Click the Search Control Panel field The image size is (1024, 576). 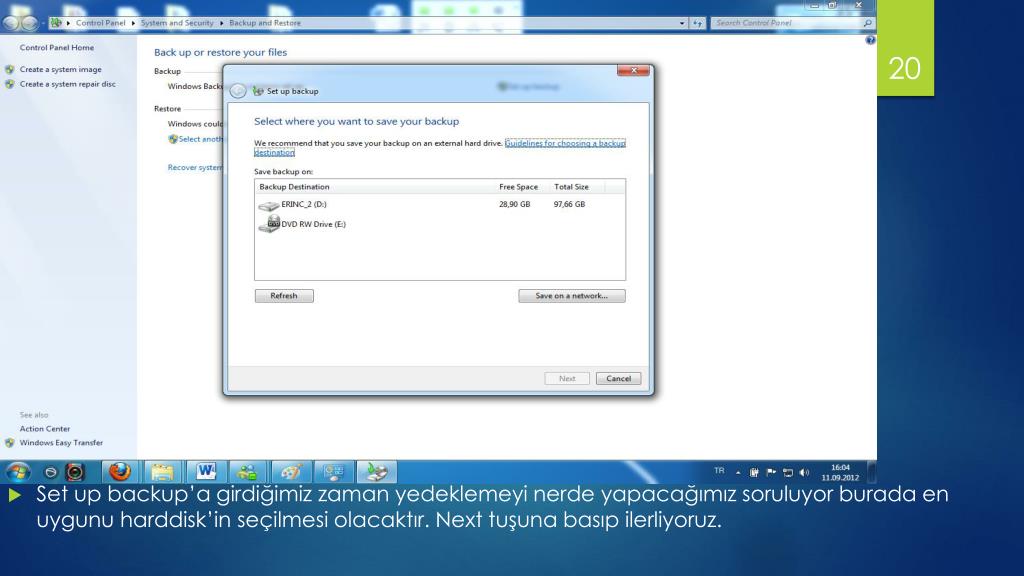point(787,23)
